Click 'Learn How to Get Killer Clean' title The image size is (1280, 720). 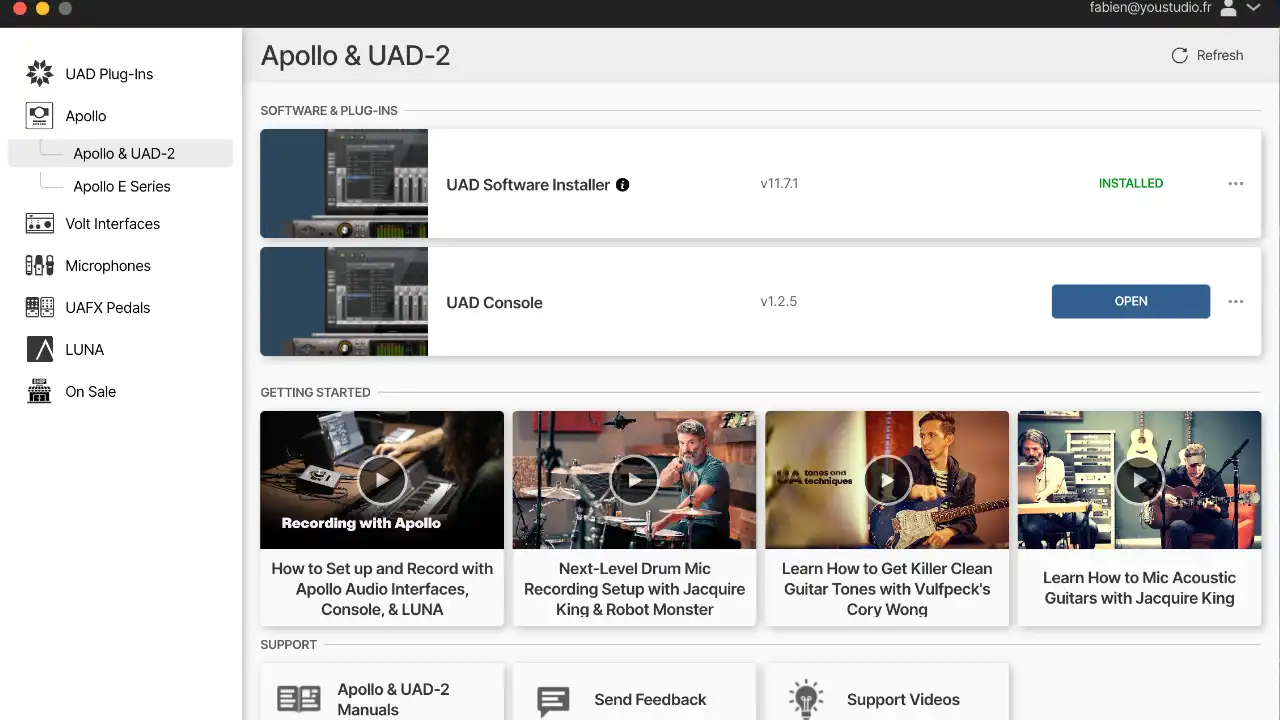[887, 589]
